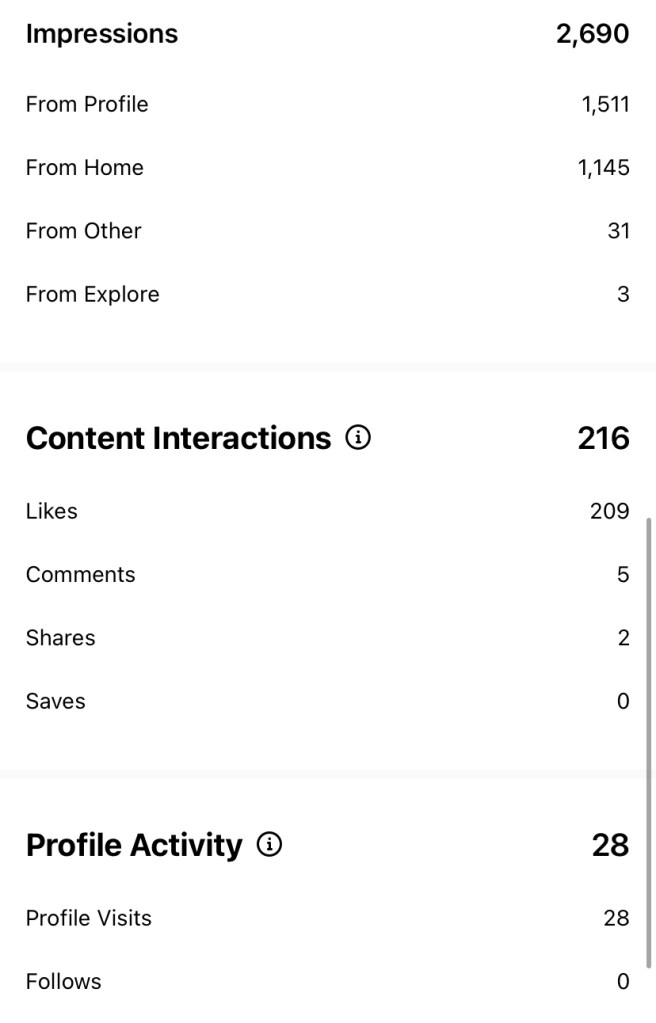Image resolution: width=656 pixels, height=1023 pixels.
Task: Select the 1,511 From Profile count
Action: pos(605,104)
